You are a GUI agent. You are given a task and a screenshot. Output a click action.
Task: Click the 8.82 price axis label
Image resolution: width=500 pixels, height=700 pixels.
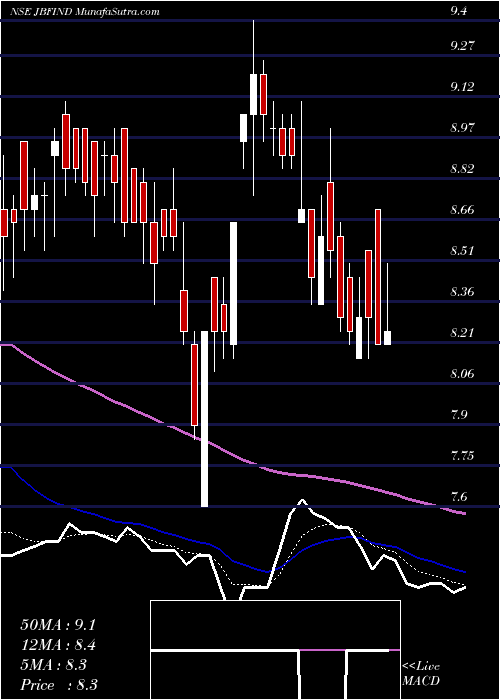[x=463, y=169]
